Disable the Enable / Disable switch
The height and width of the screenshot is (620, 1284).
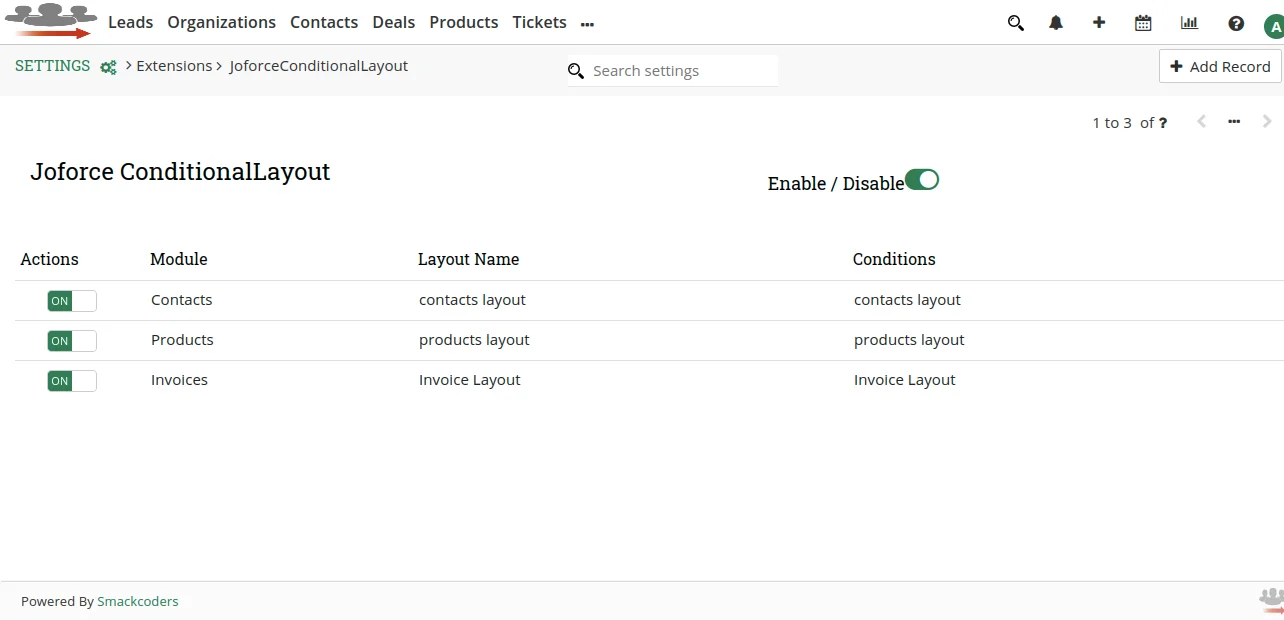point(922,179)
